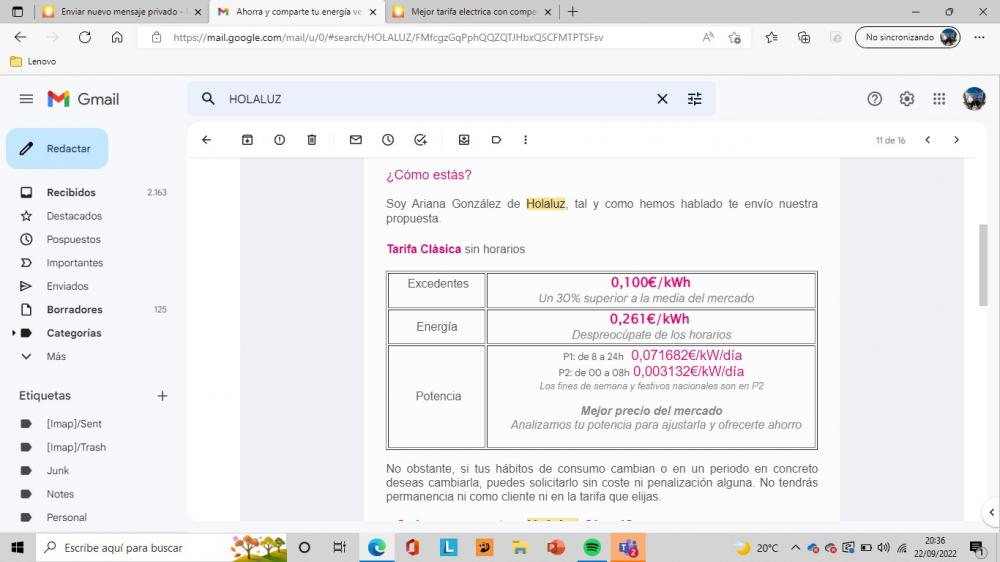
Task: Click 'Tarifa Clásica' heading text
Action: [423, 249]
